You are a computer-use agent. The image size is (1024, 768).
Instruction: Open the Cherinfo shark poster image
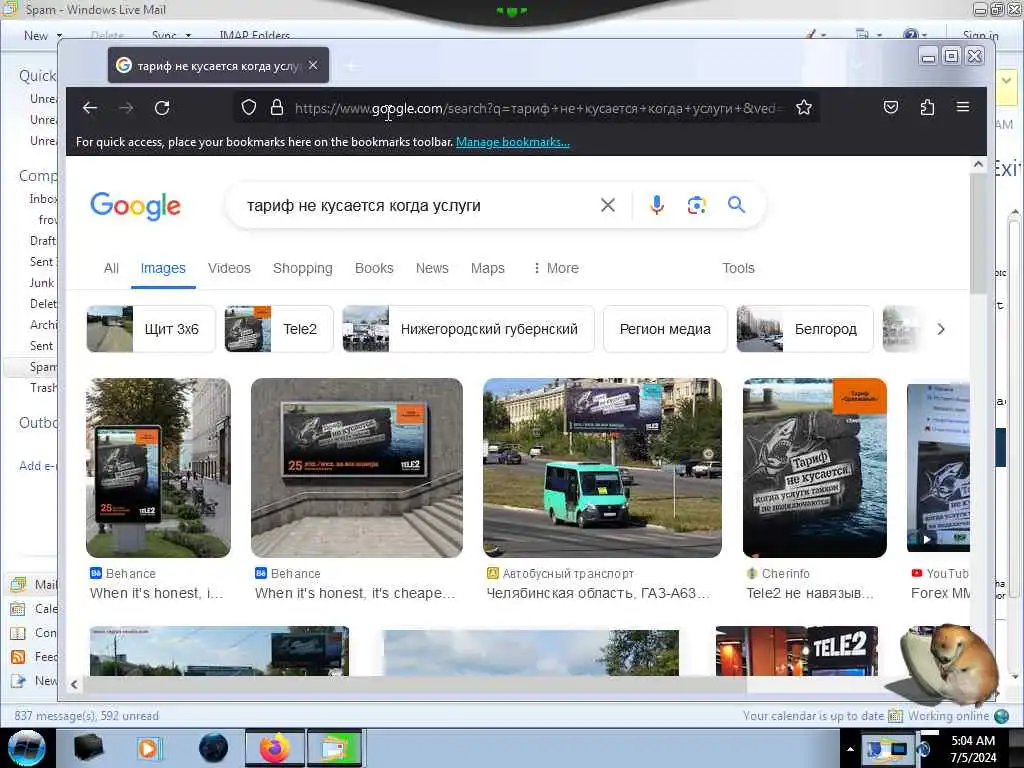tap(814, 468)
